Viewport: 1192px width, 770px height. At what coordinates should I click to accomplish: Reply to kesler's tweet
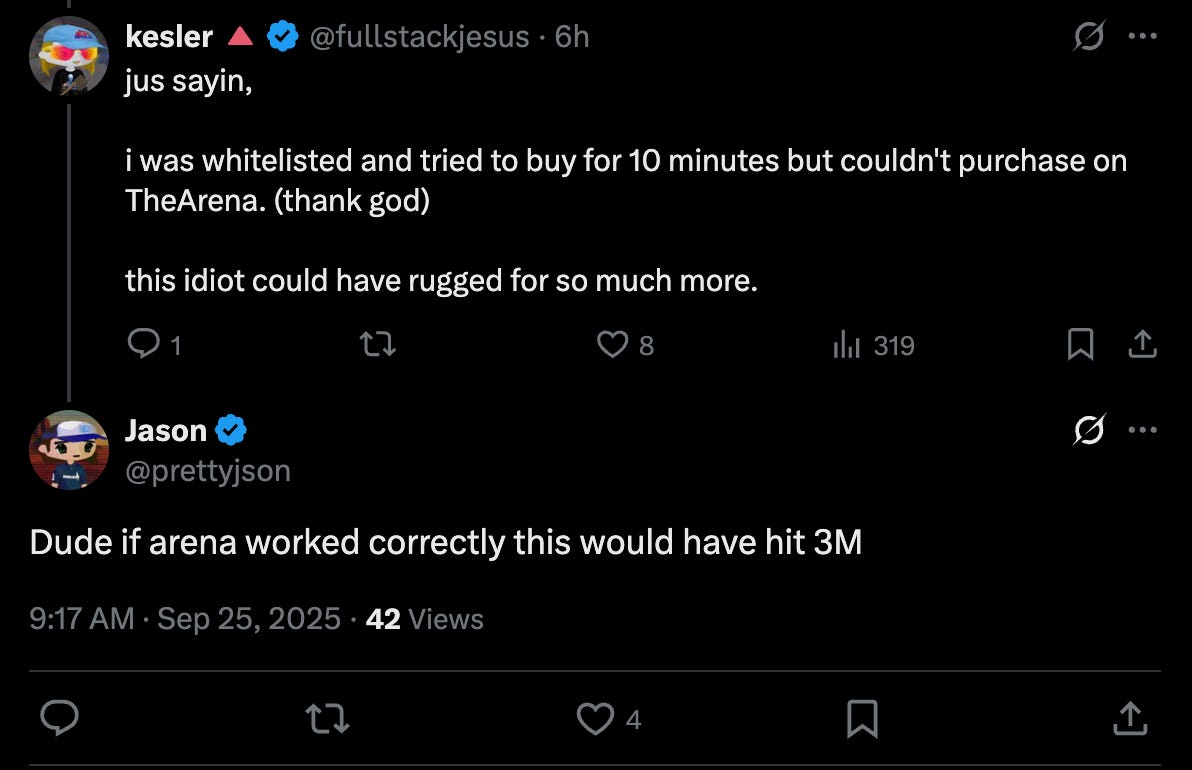point(145,345)
